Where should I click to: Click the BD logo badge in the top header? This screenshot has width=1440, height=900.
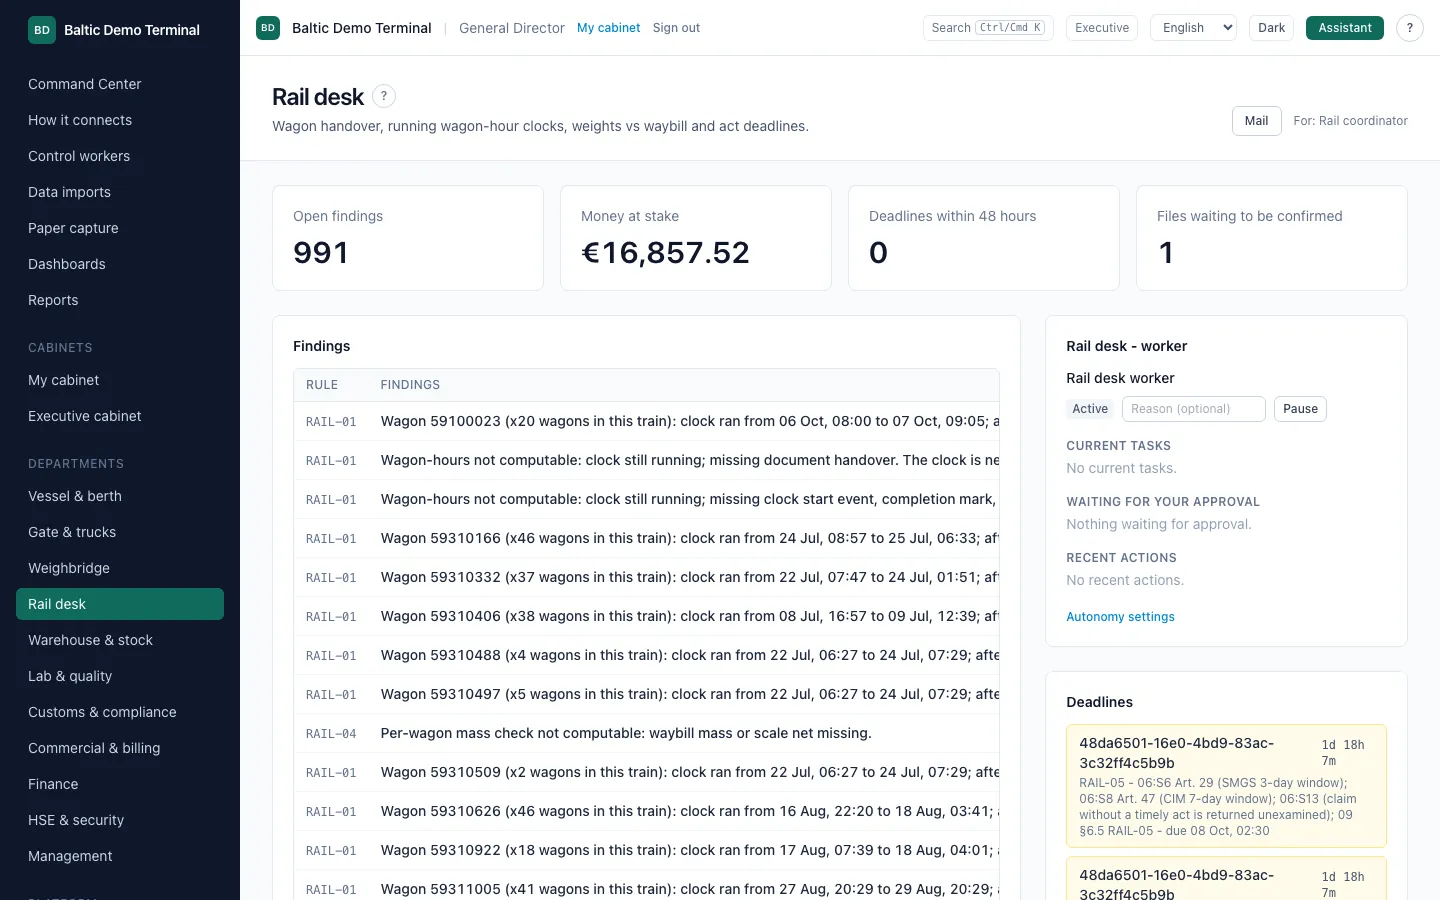click(x=268, y=28)
